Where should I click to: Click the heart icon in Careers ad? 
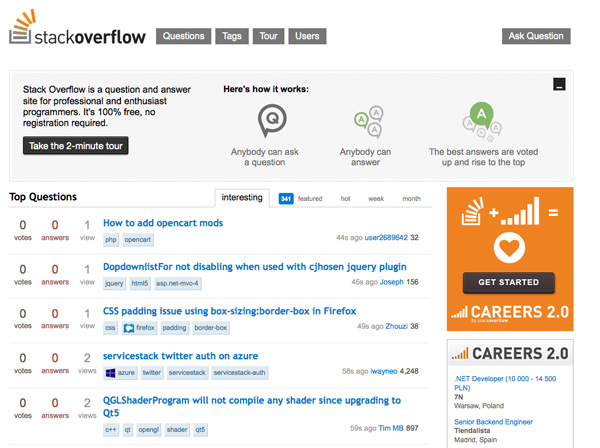(509, 248)
